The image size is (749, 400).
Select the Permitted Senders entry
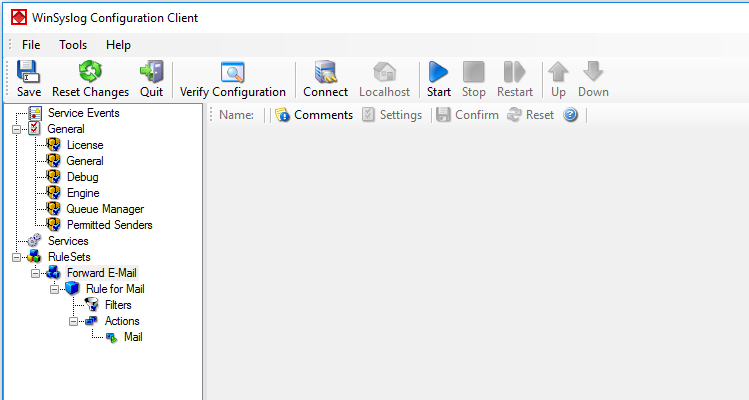pos(109,225)
